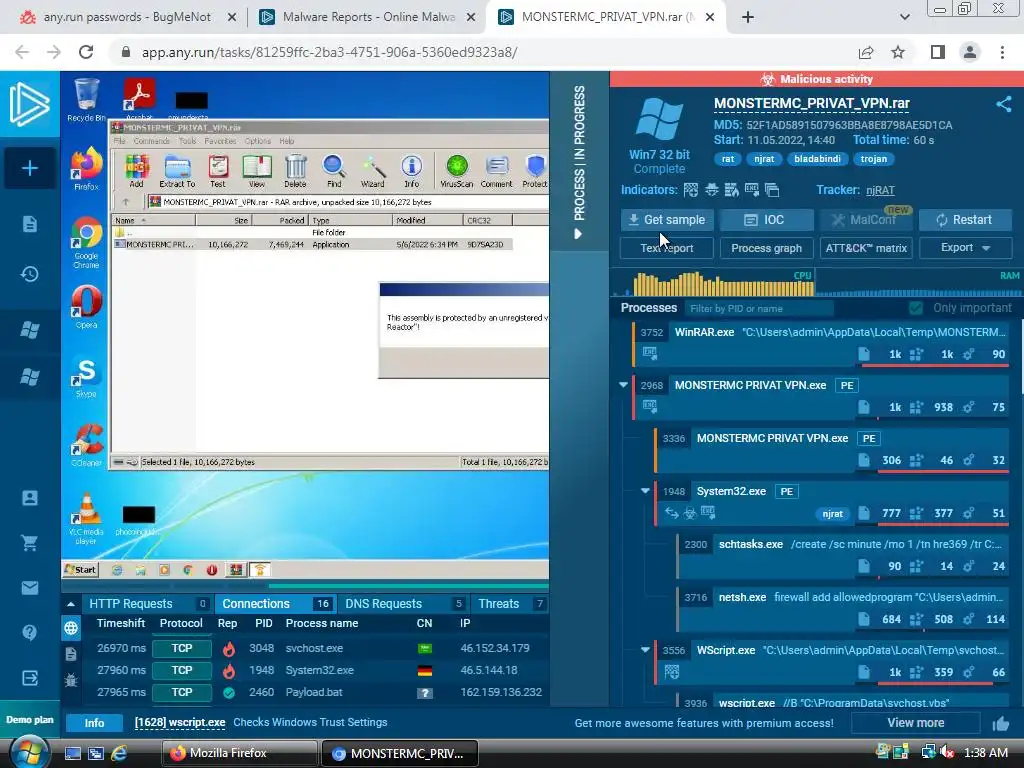Screen dimensions: 1024x768
Task: Click the Info button at bottom
Action: [94, 723]
